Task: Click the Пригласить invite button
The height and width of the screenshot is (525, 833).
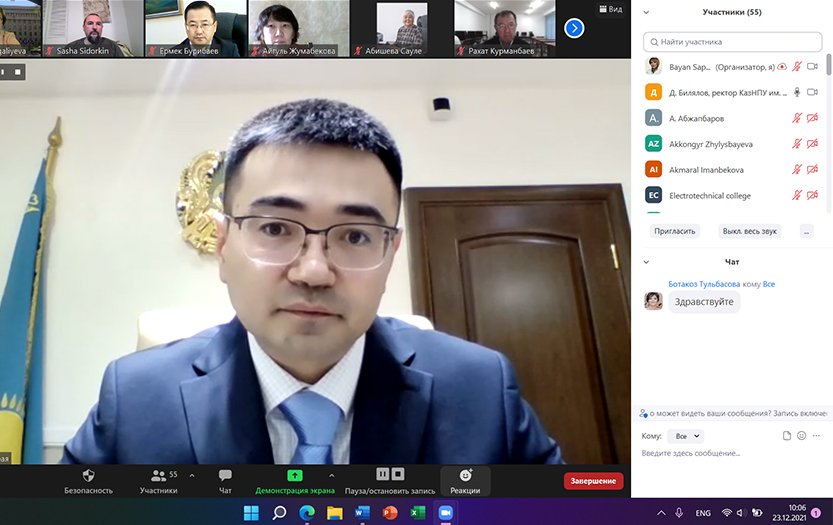Action: tap(674, 231)
